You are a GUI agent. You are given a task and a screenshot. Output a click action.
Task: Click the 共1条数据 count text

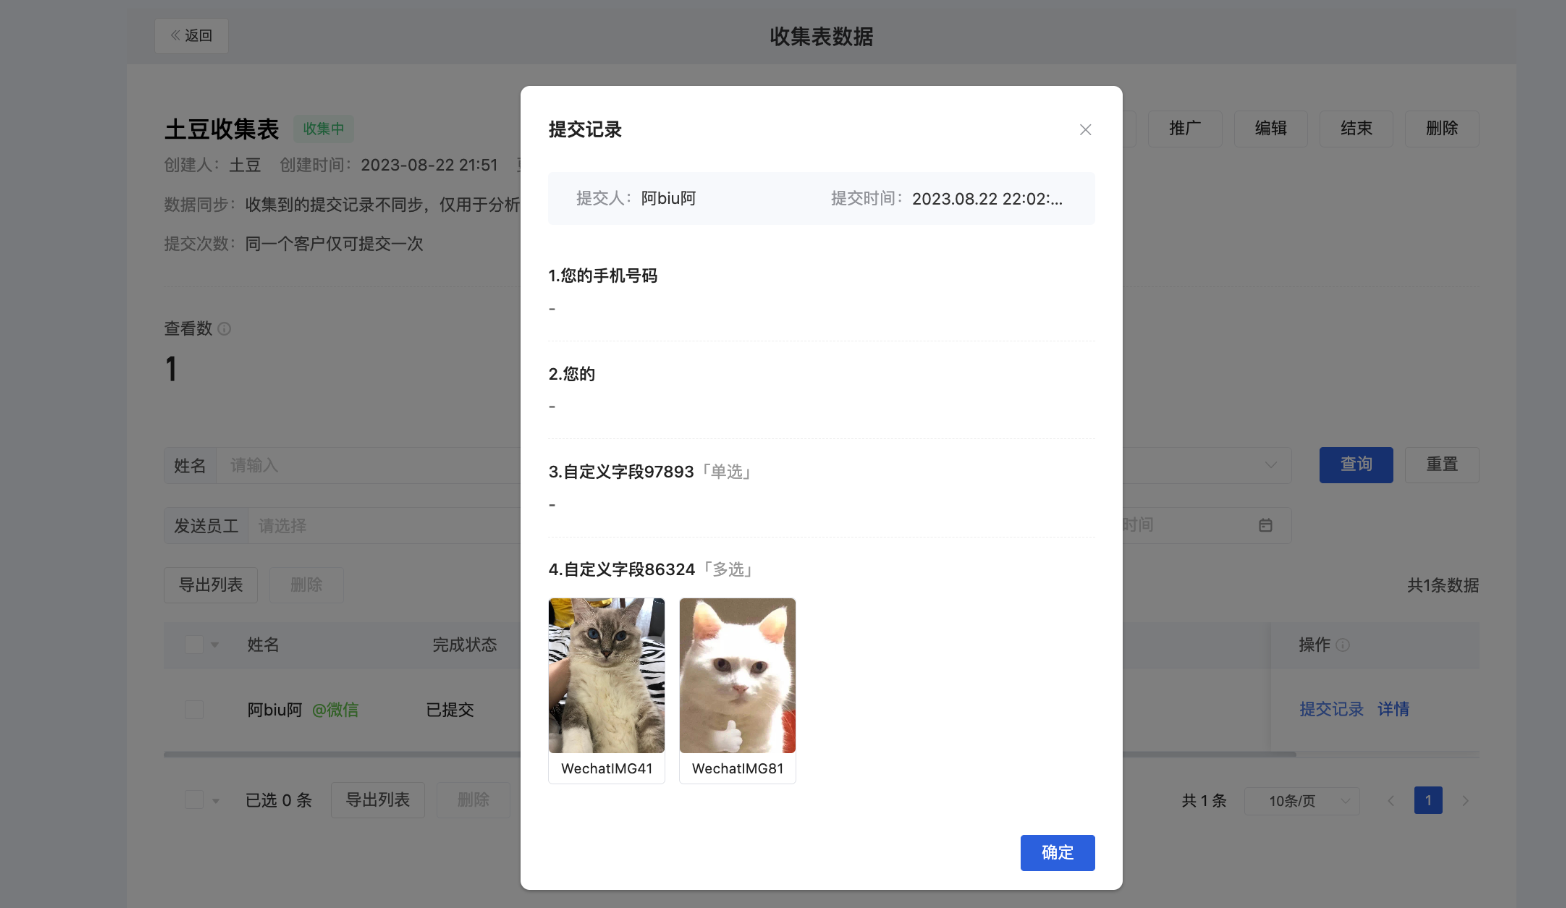(x=1443, y=586)
